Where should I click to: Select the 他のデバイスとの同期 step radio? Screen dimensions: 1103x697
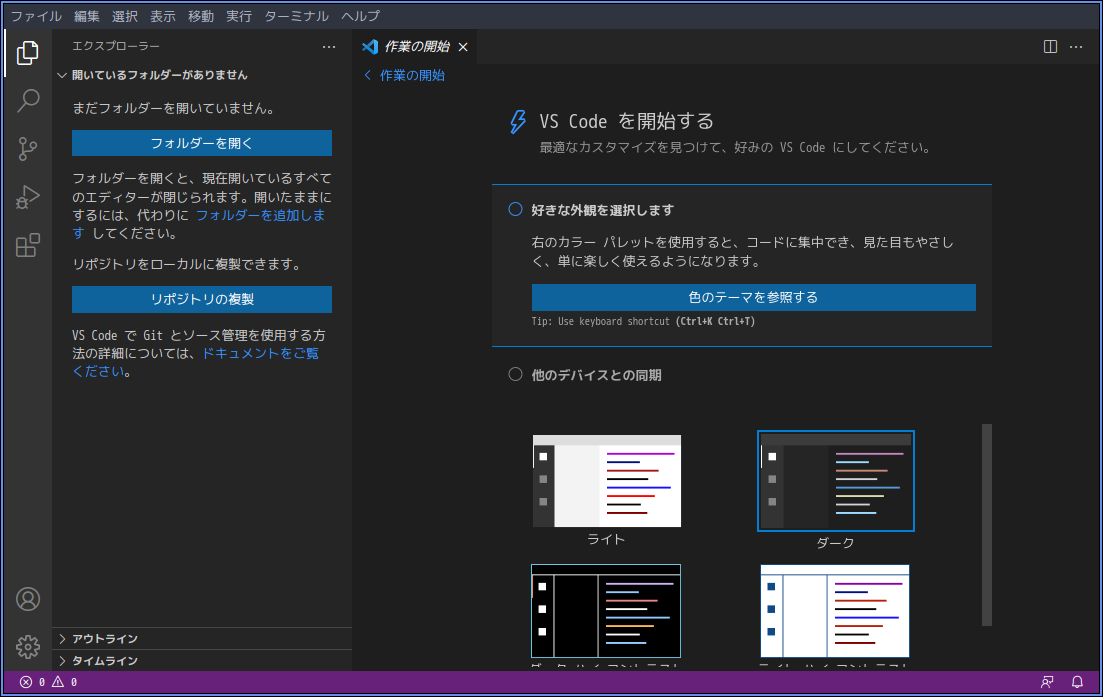coord(516,374)
